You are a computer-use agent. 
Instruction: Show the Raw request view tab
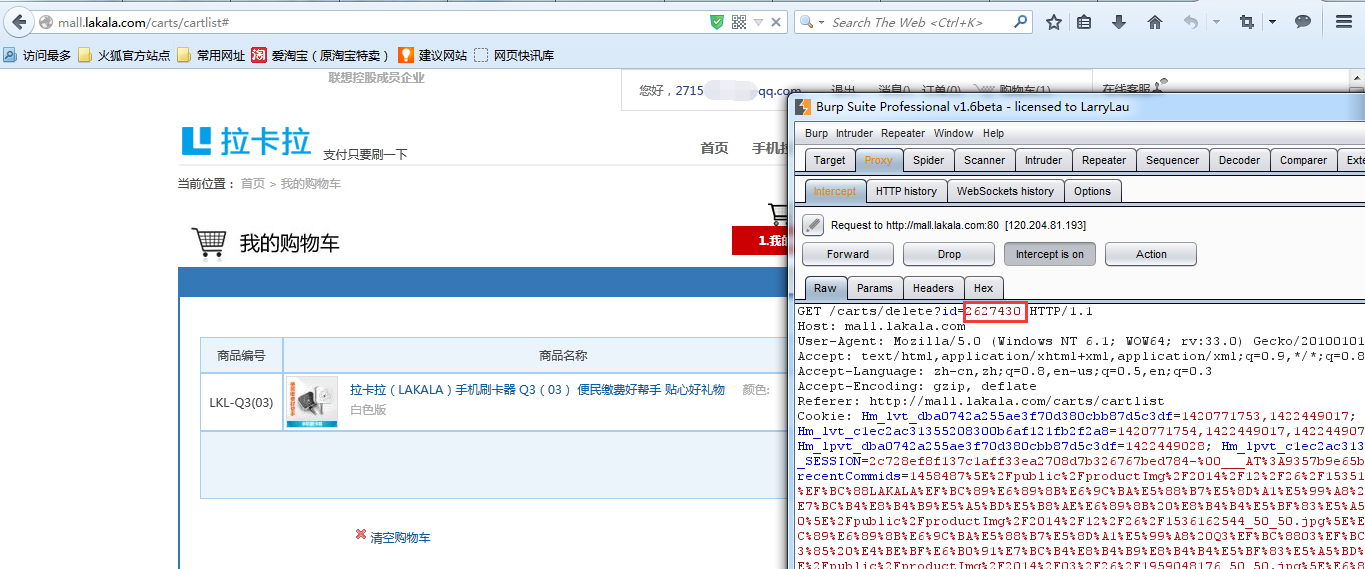tap(825, 288)
